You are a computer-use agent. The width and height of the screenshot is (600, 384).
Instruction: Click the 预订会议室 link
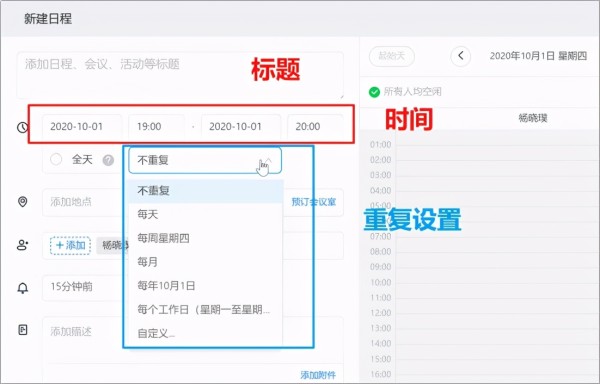coord(314,202)
